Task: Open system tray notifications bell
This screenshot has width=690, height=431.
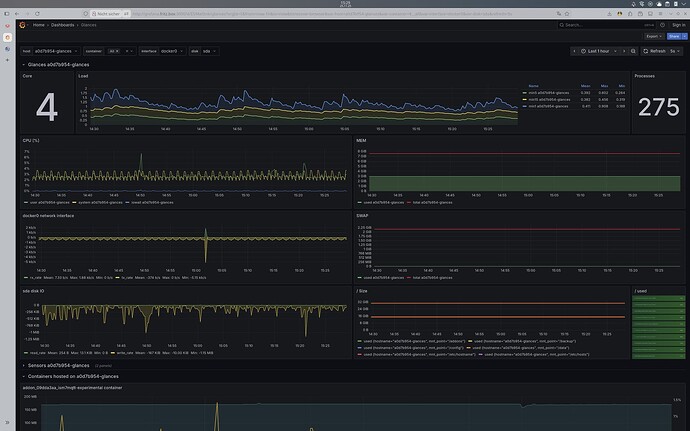Action: (x=633, y=4)
